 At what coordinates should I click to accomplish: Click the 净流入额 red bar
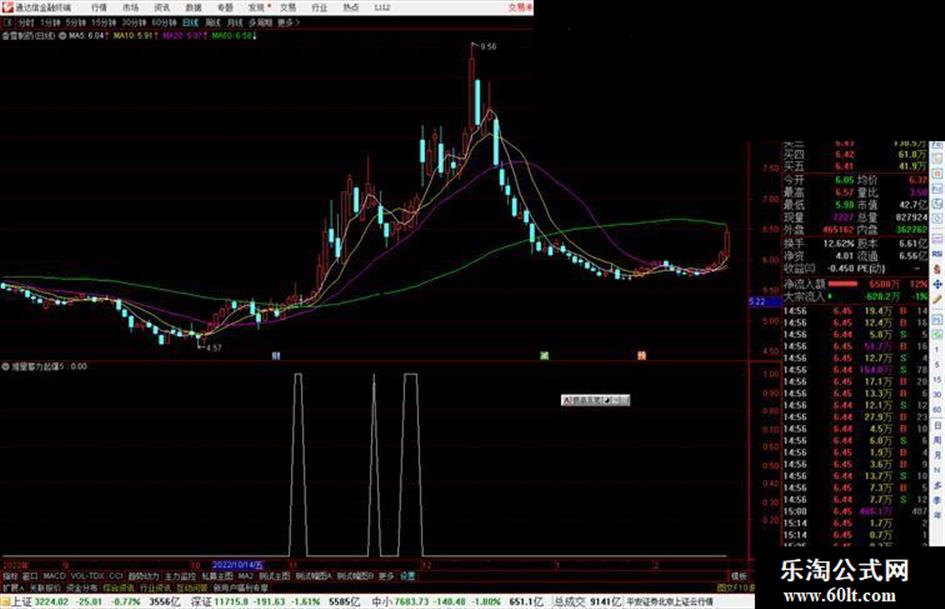tap(843, 284)
